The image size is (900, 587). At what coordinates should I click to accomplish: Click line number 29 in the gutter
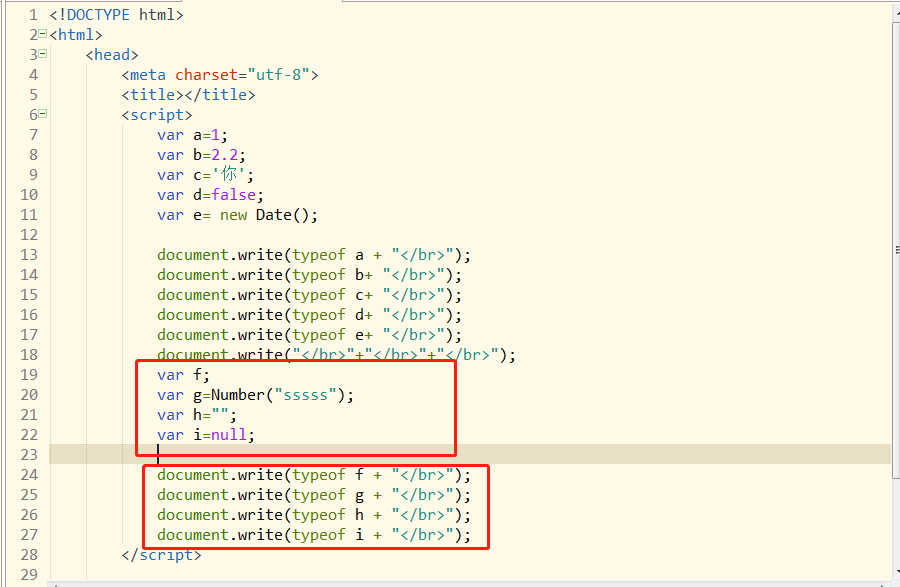pos(29,575)
